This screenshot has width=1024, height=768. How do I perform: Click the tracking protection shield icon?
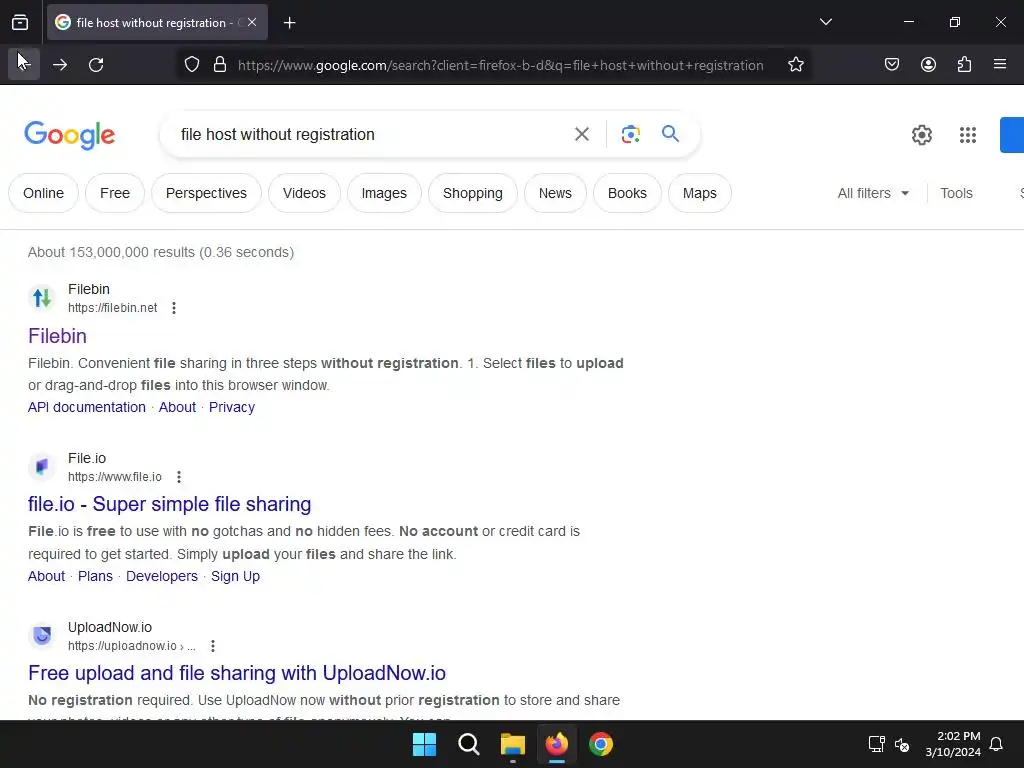pos(191,65)
